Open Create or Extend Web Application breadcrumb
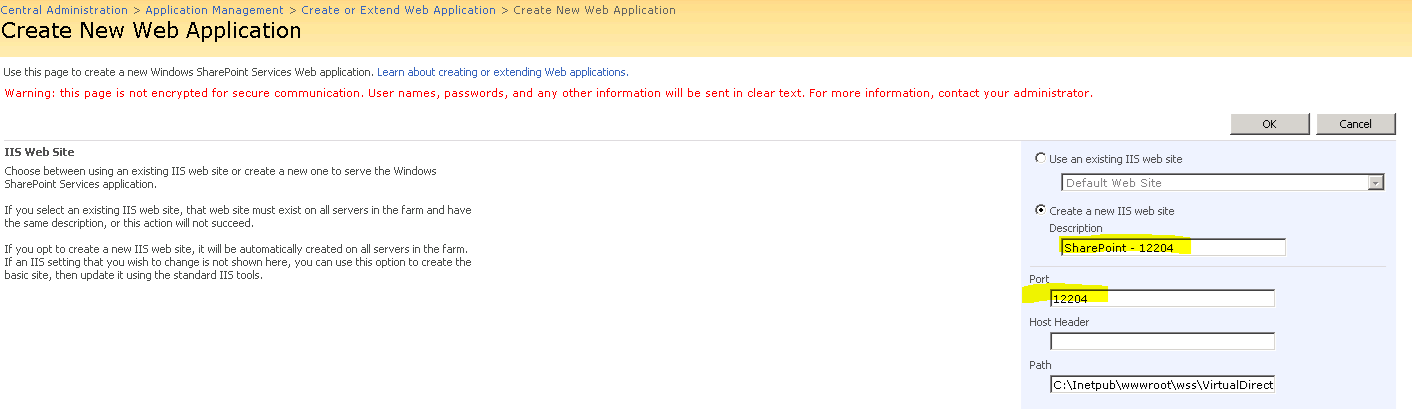This screenshot has width=1412, height=409. click(x=398, y=10)
